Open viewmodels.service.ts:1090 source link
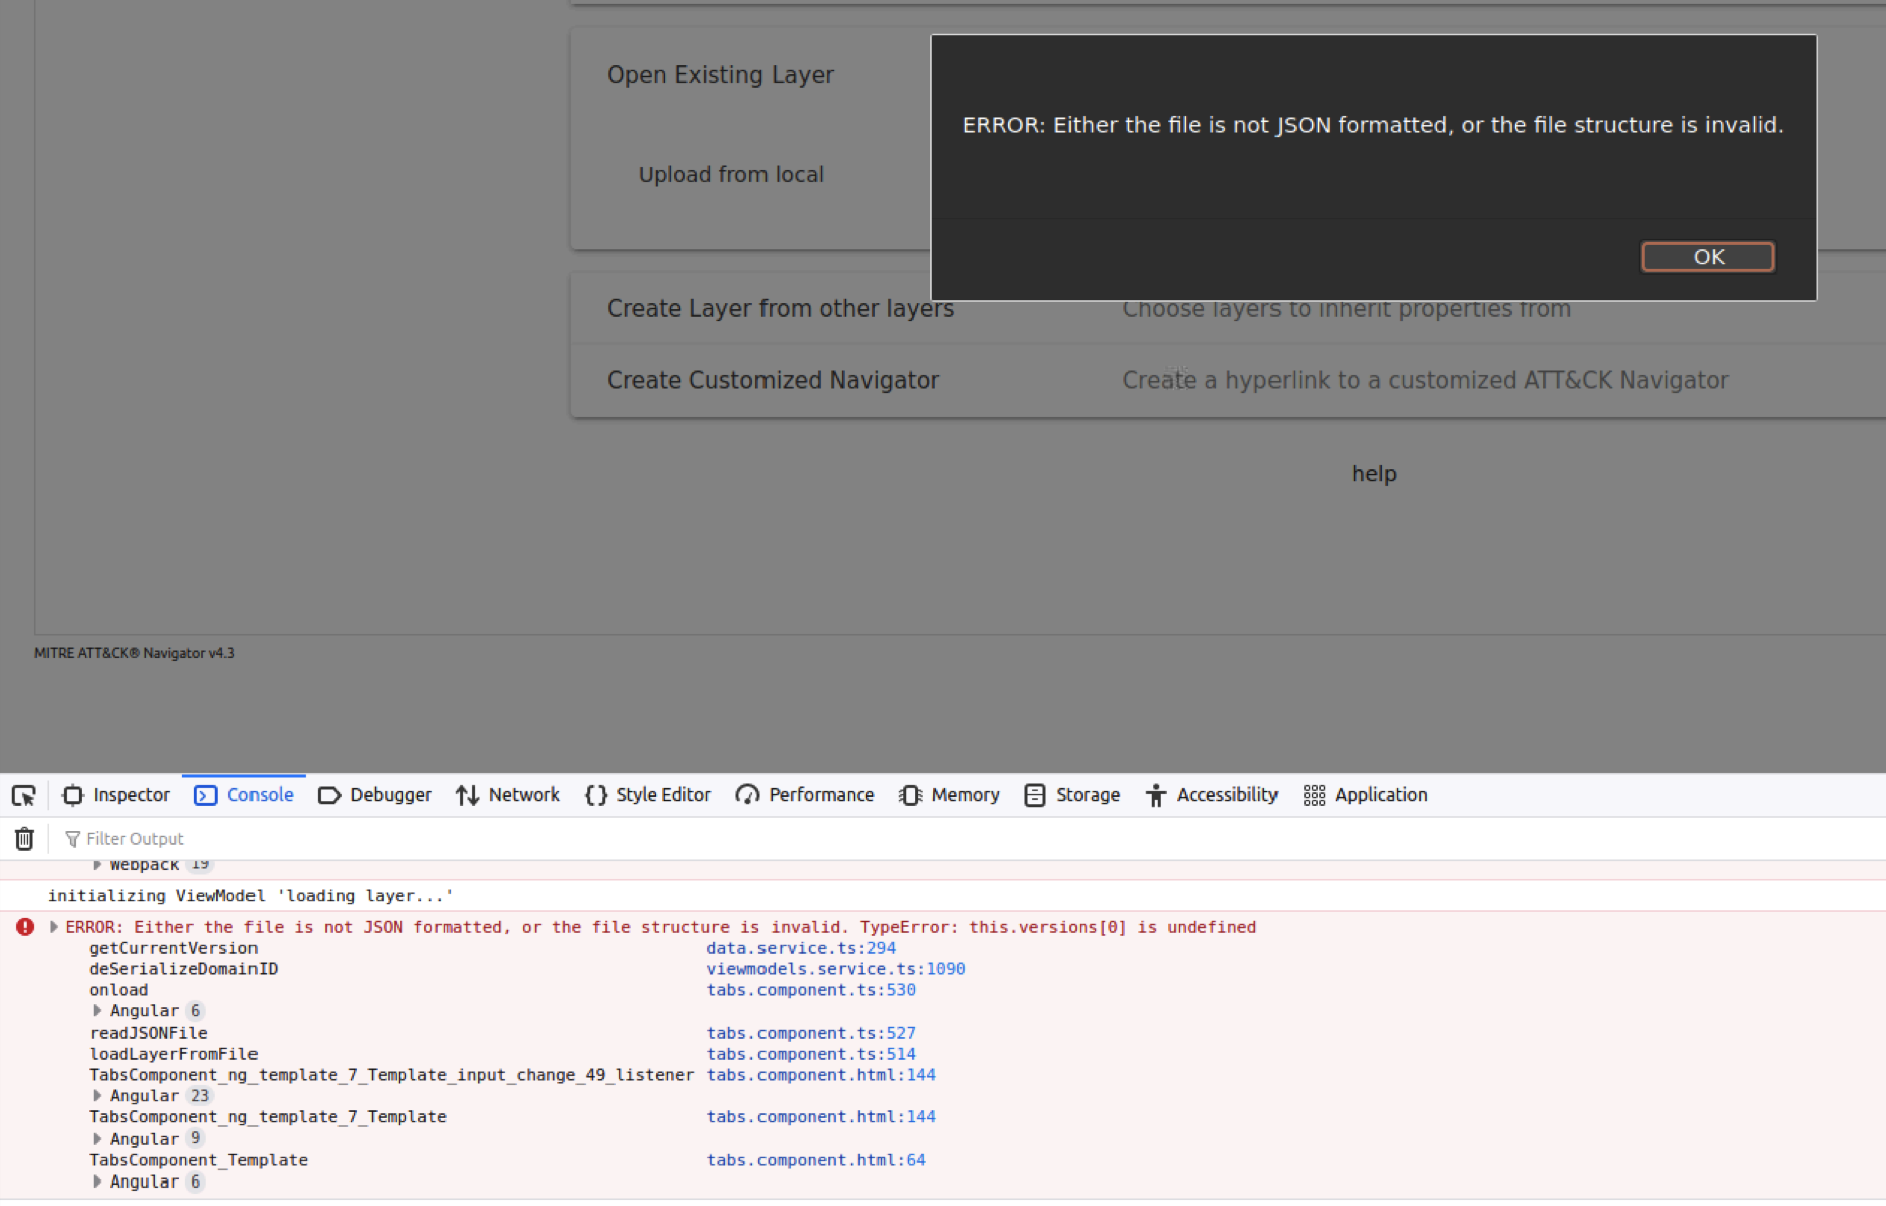The height and width of the screenshot is (1206, 1886). point(836,969)
